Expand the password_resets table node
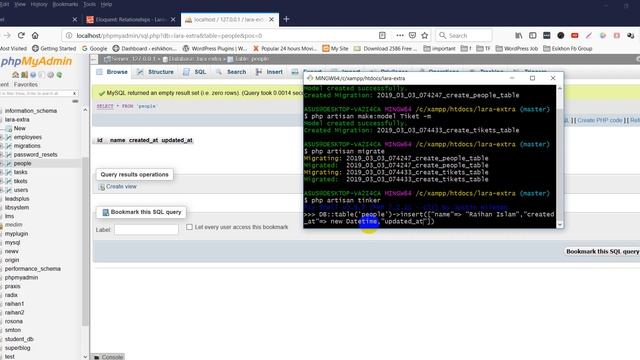640x360 pixels. [2, 155]
